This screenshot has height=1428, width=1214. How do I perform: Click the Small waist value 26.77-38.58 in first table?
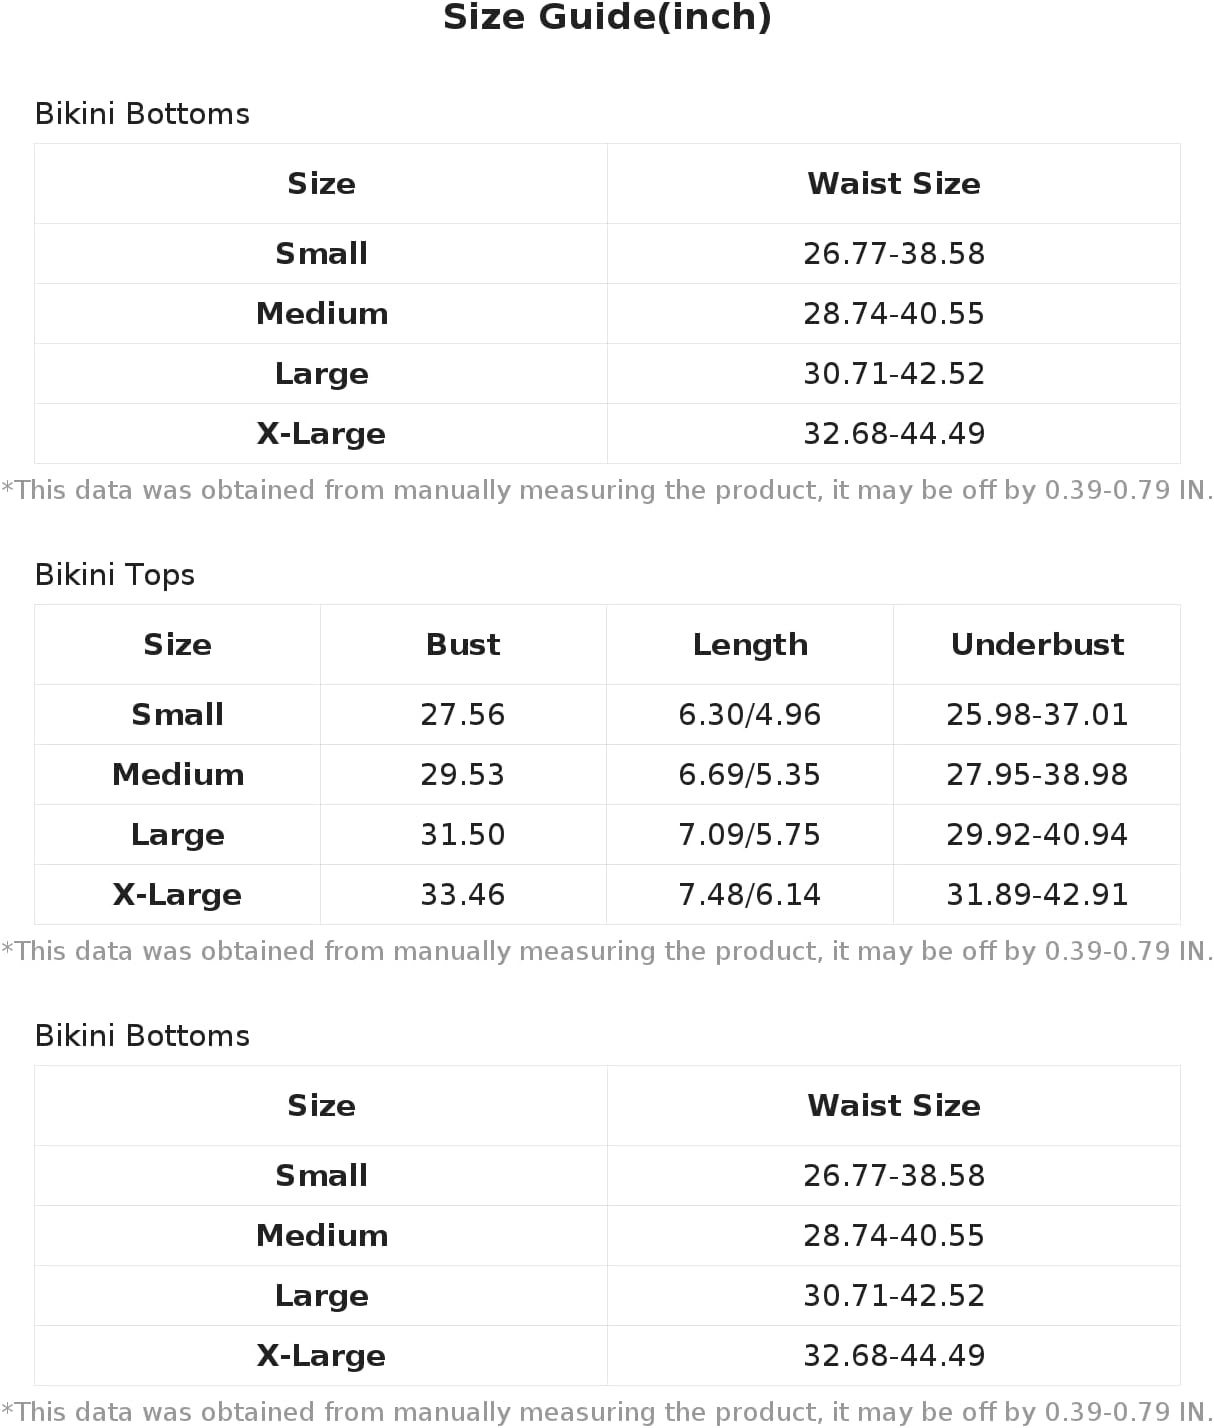coord(894,254)
